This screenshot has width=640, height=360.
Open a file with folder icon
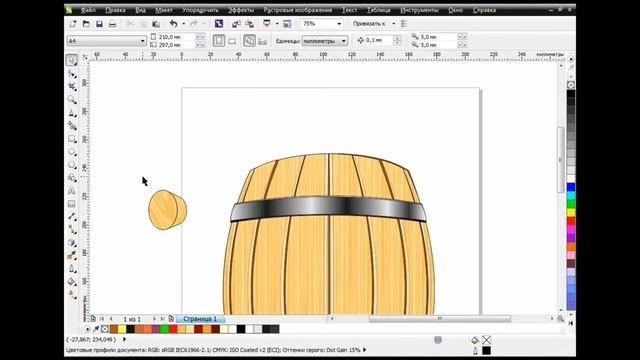(x=86, y=24)
